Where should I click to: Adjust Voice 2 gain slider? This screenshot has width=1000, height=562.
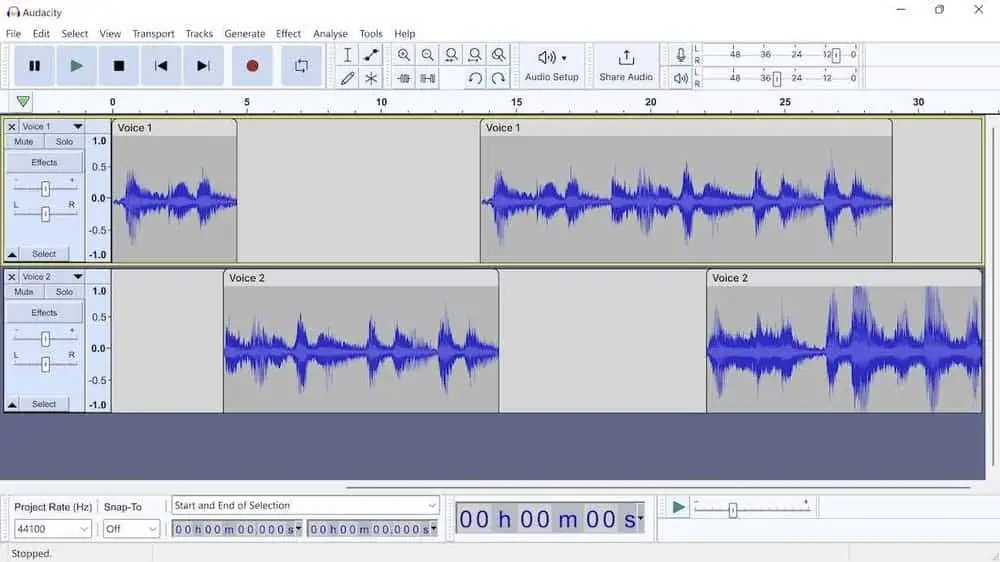(45, 339)
